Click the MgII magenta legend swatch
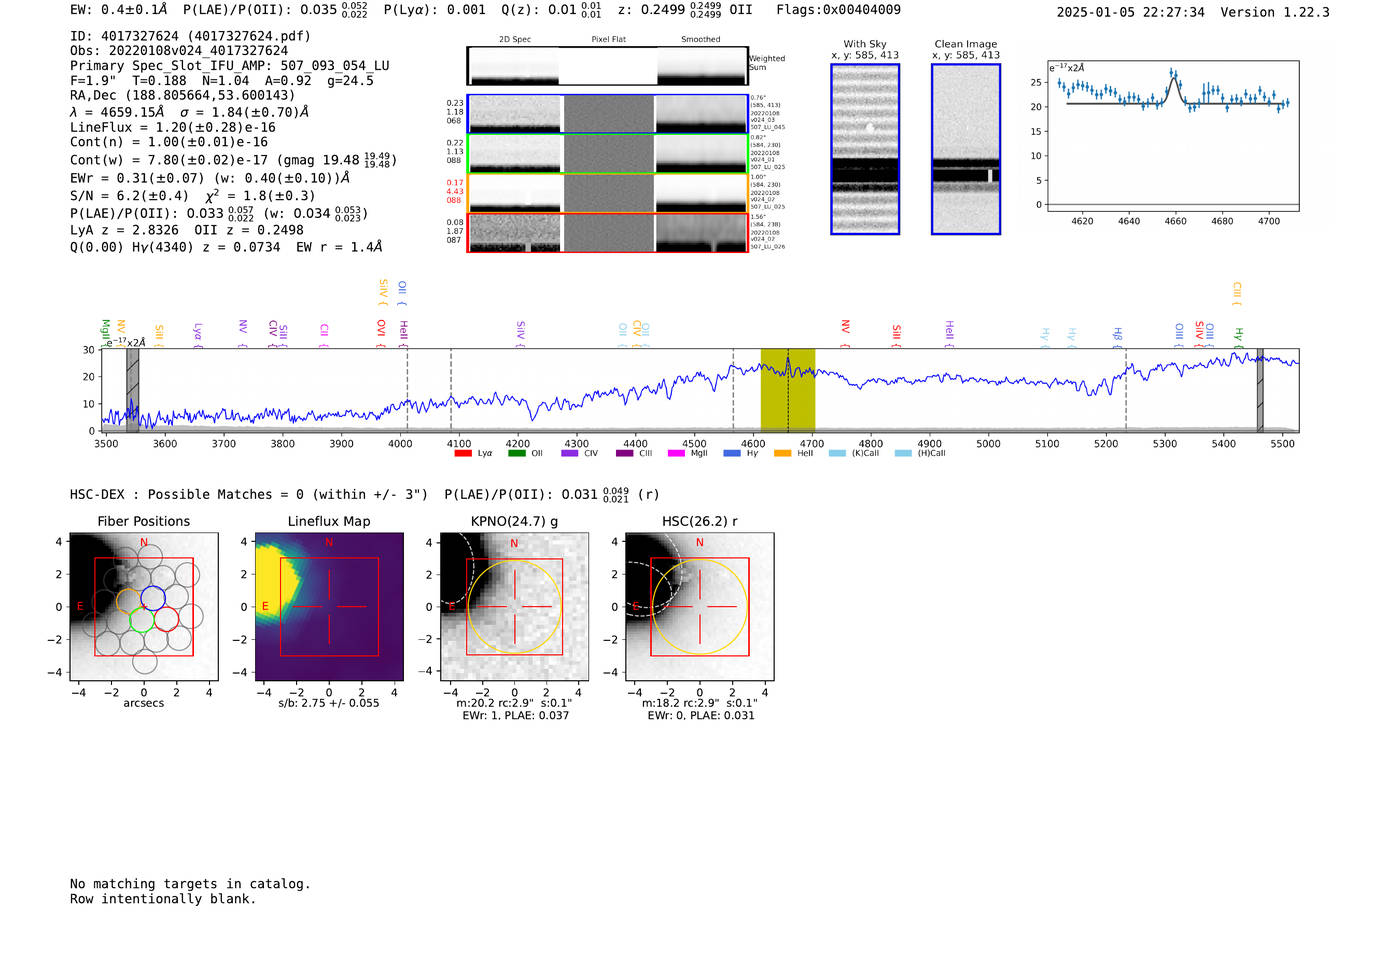Screen dimensions: 1400x953 point(677,453)
